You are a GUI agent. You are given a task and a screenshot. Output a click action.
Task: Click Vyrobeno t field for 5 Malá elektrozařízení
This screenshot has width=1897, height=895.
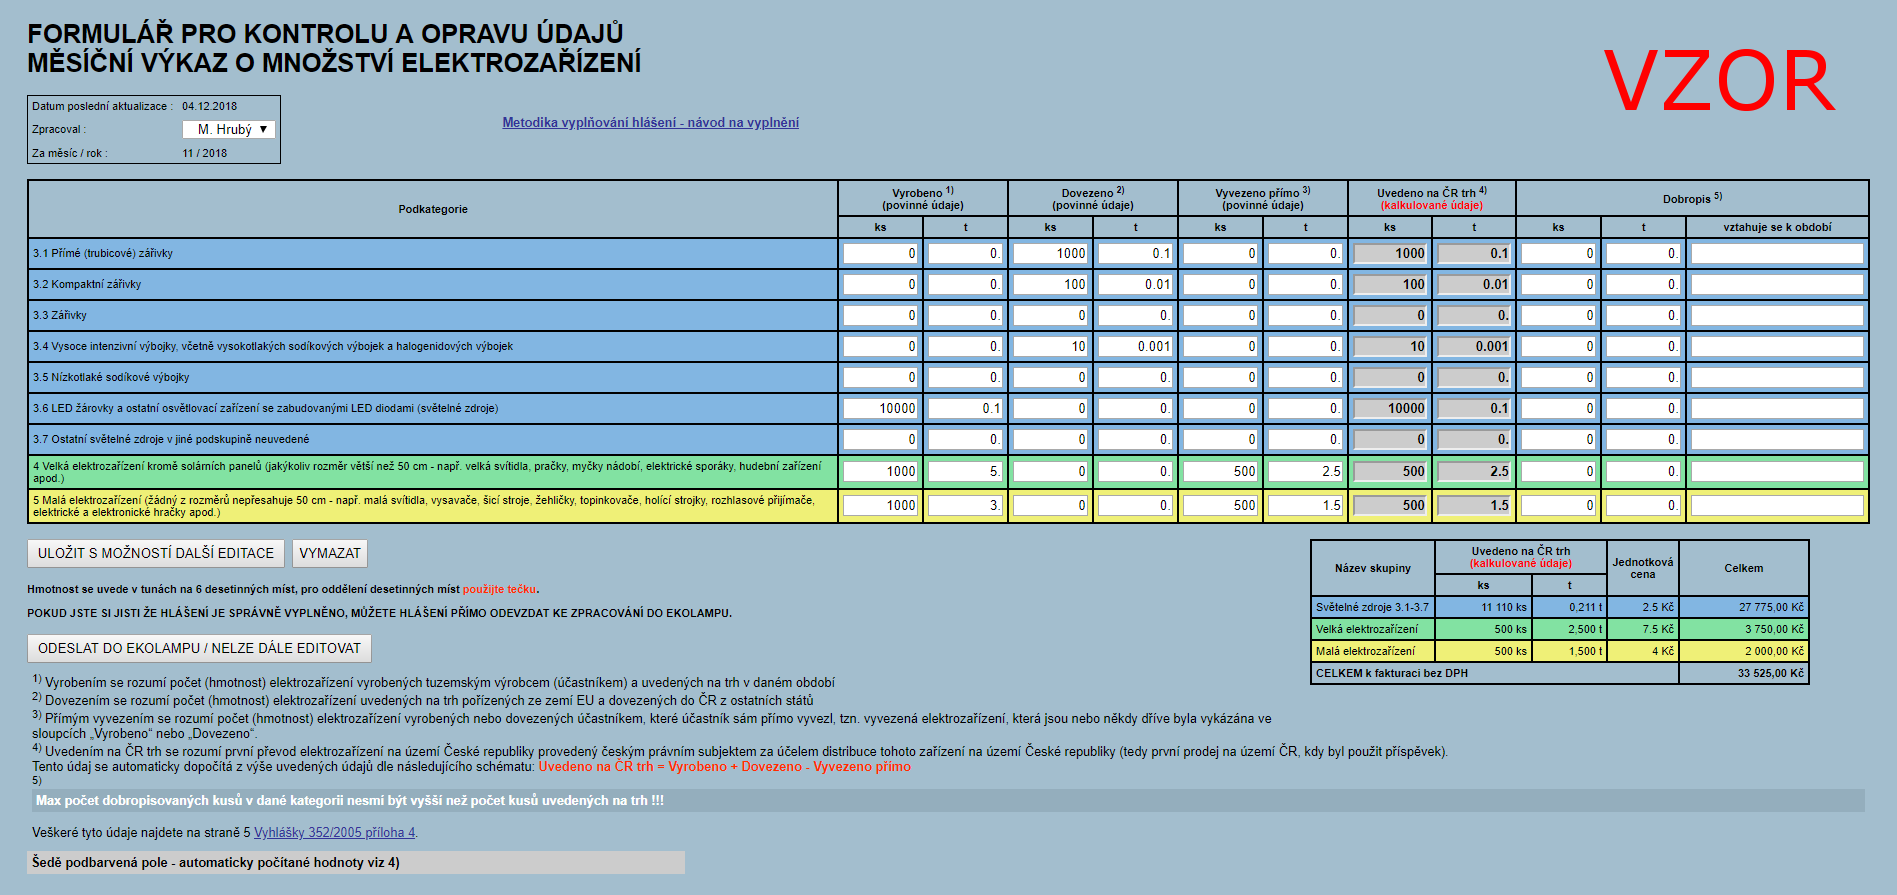[x=965, y=506]
